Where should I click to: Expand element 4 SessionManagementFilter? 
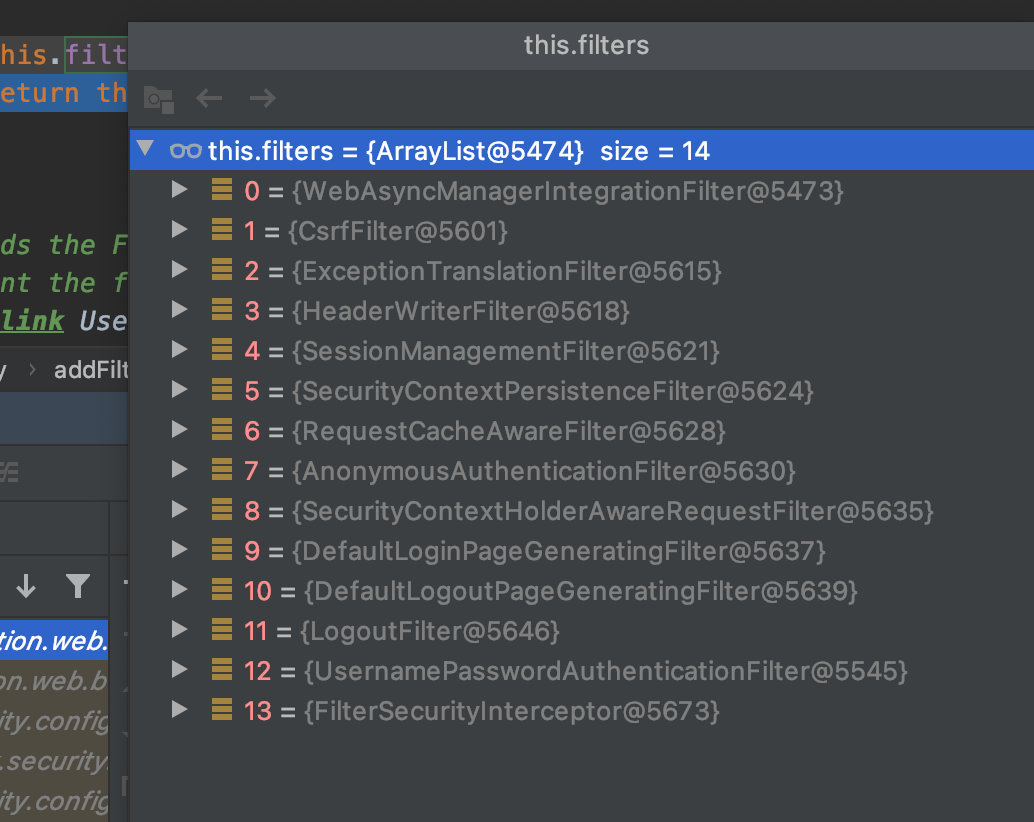(x=179, y=349)
